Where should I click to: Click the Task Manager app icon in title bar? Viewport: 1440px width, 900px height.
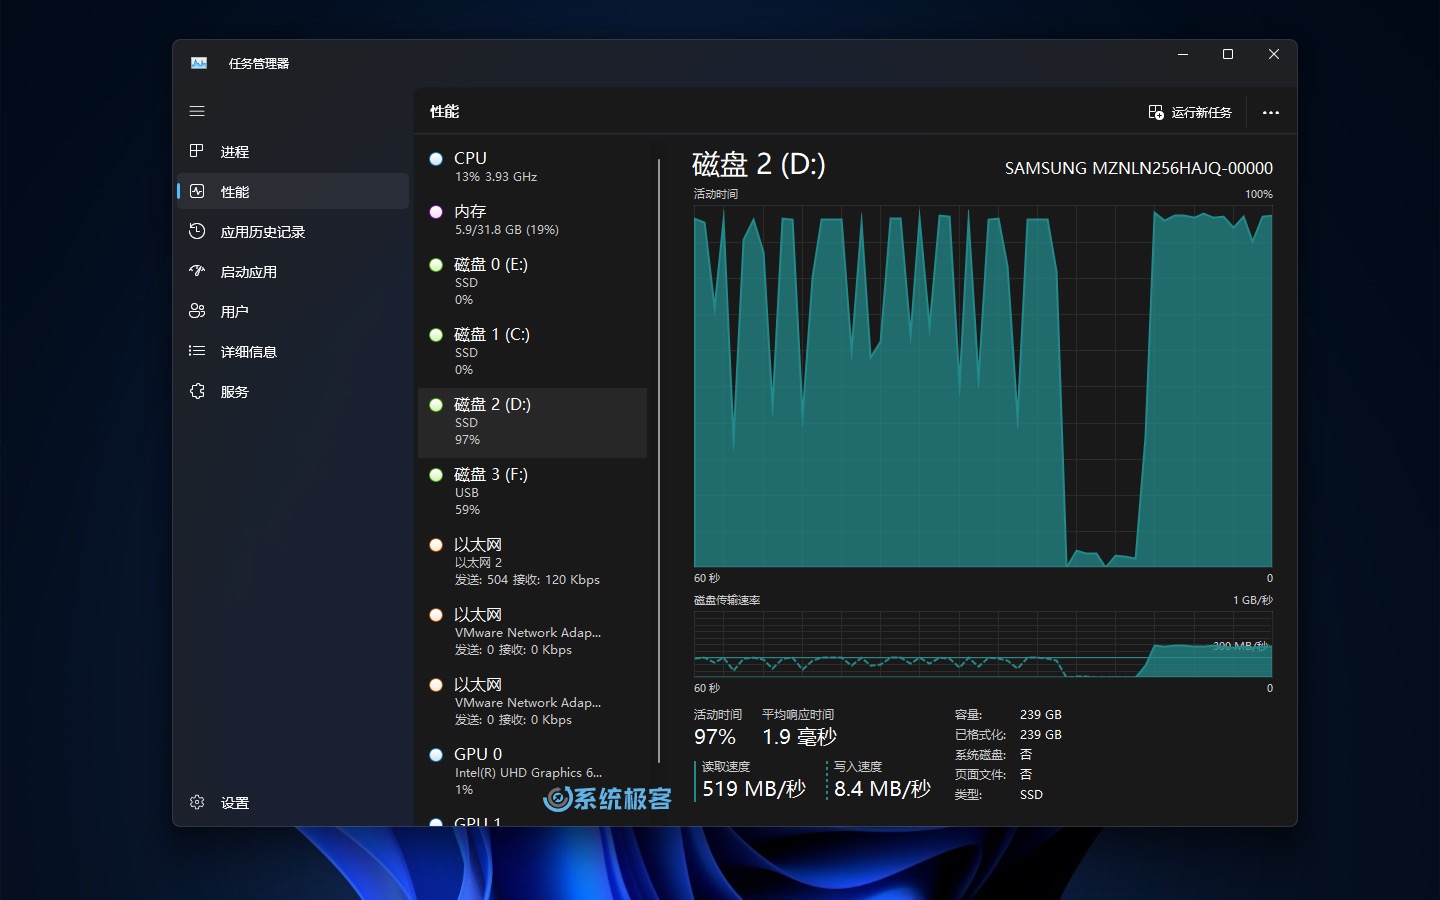(x=199, y=63)
